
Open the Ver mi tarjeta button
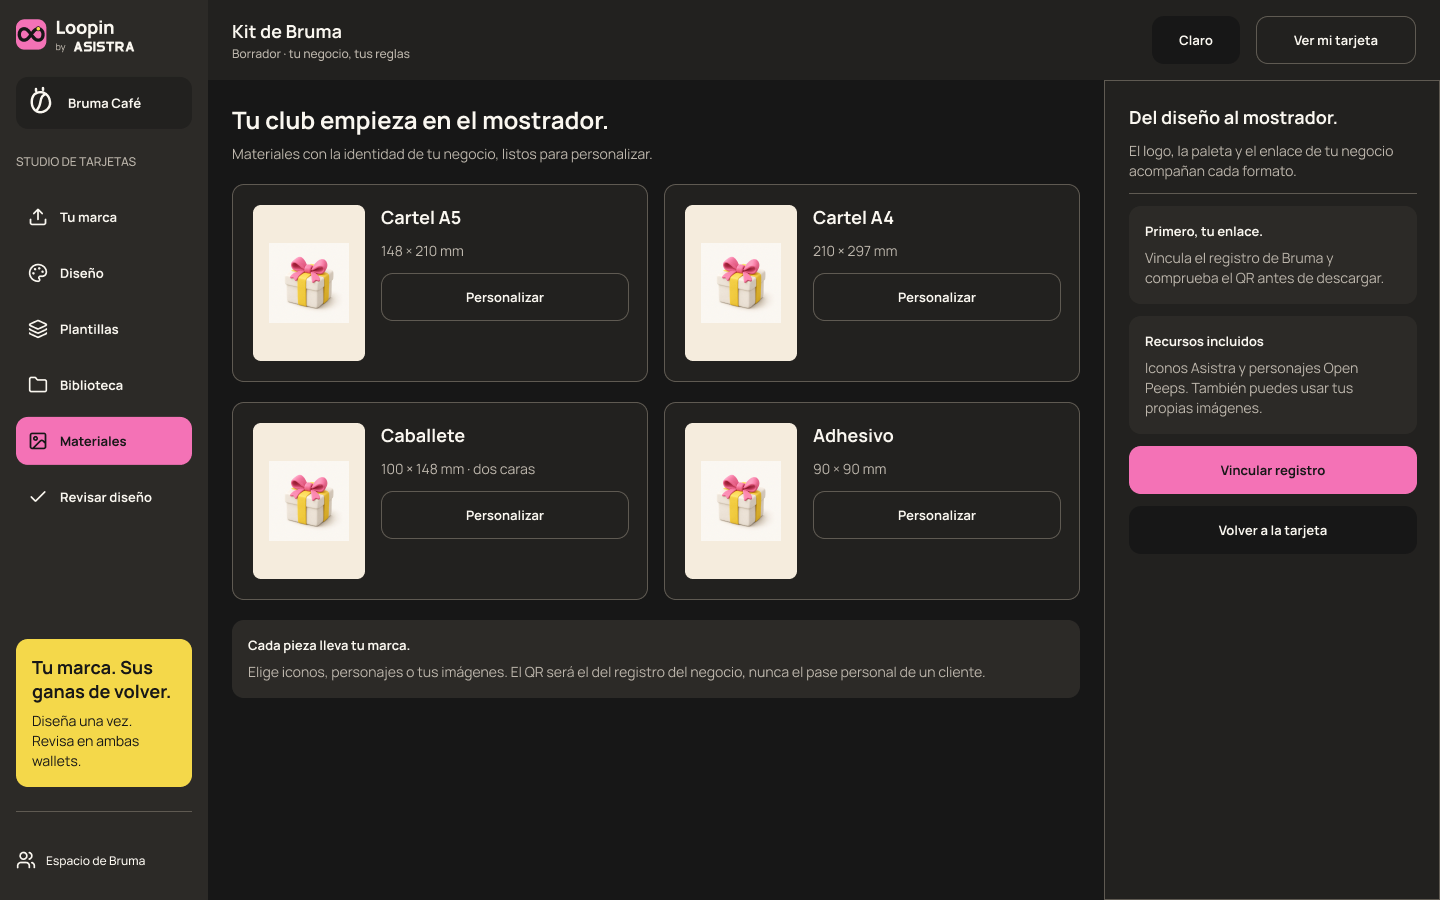(1335, 40)
